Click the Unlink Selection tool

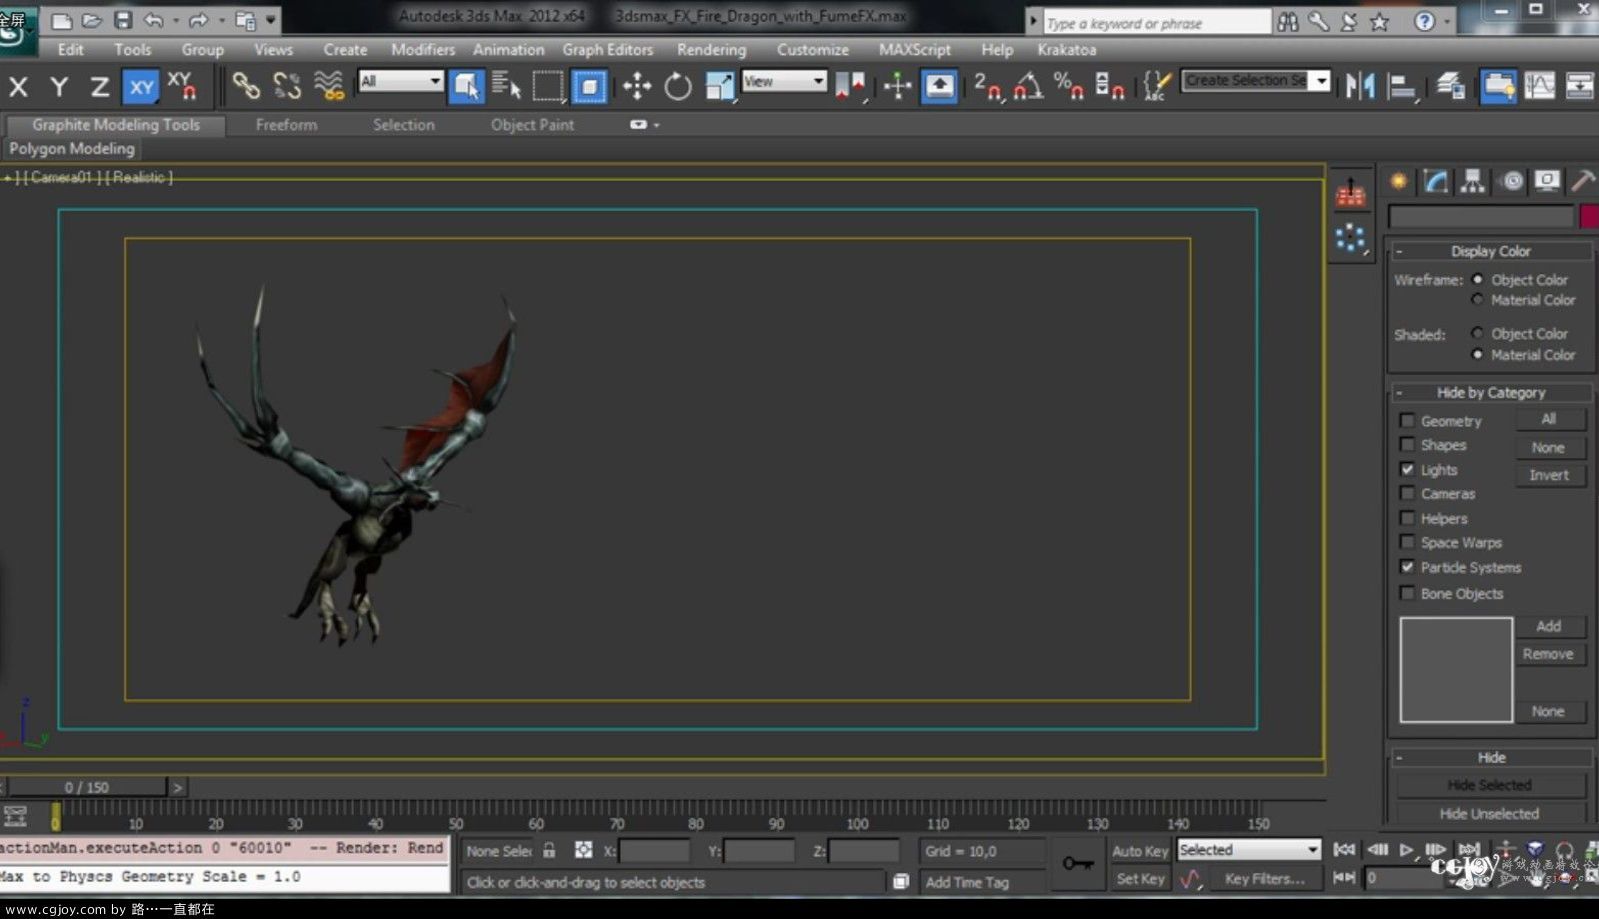coord(287,86)
